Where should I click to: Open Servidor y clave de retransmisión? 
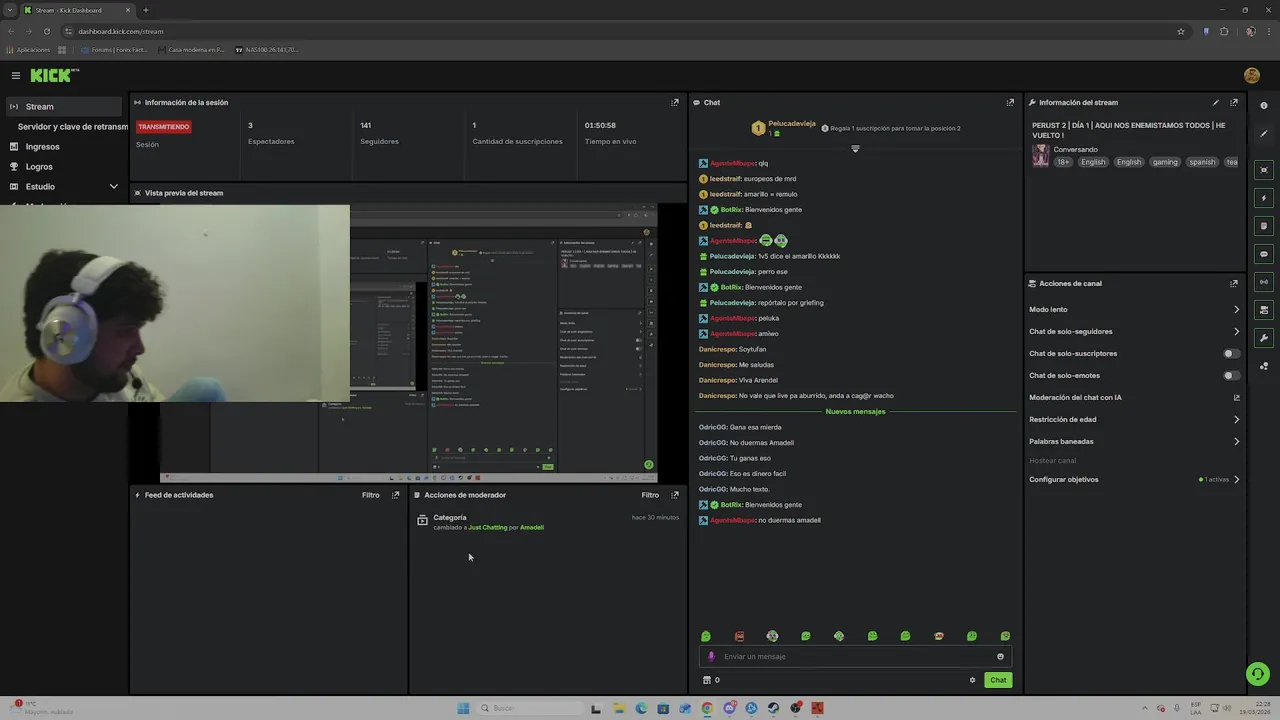[x=72, y=126]
